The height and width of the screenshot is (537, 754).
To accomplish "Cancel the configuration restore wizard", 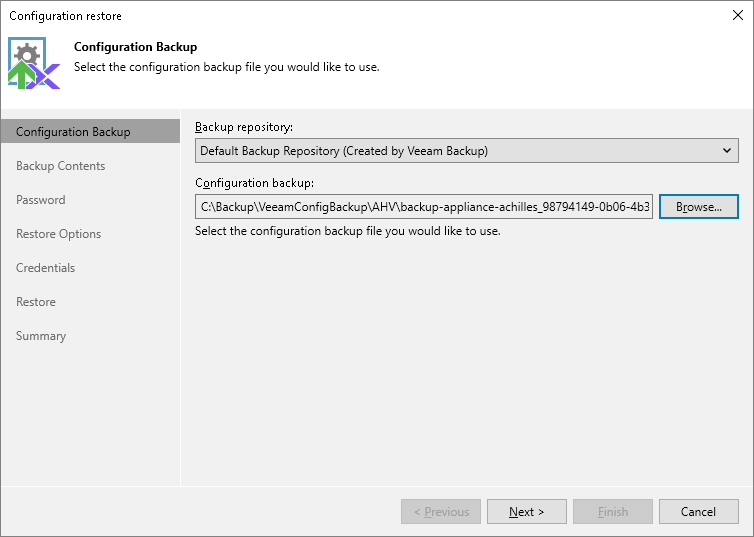I will click(x=698, y=512).
